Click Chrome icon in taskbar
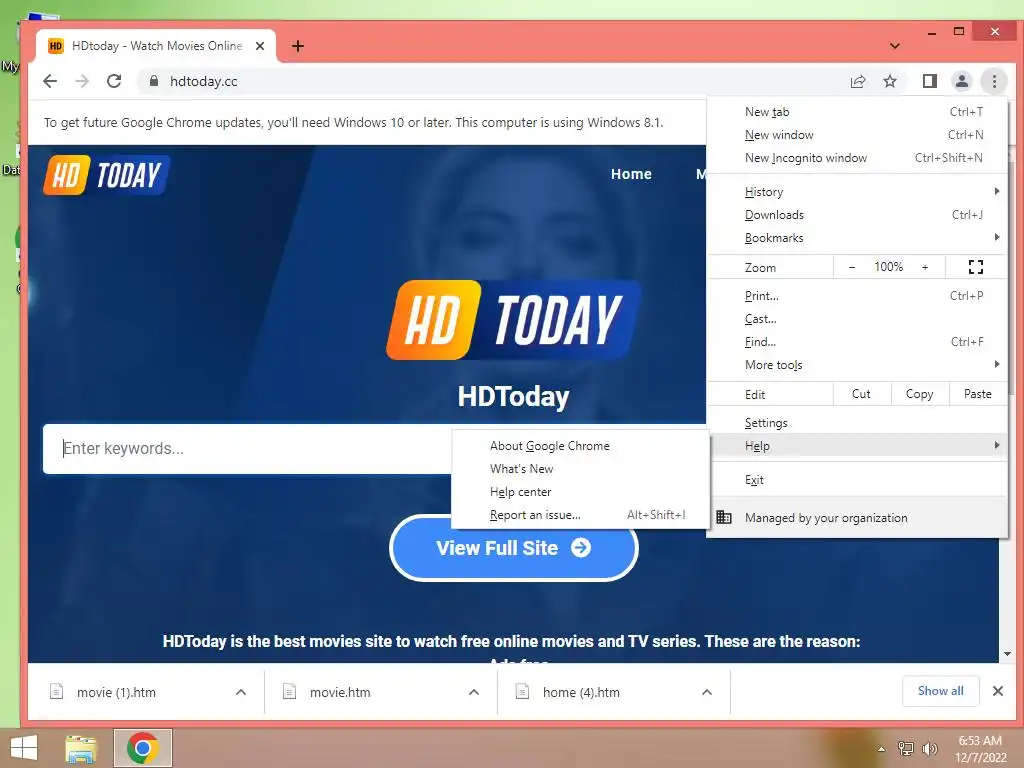Image resolution: width=1024 pixels, height=768 pixels. [143, 748]
